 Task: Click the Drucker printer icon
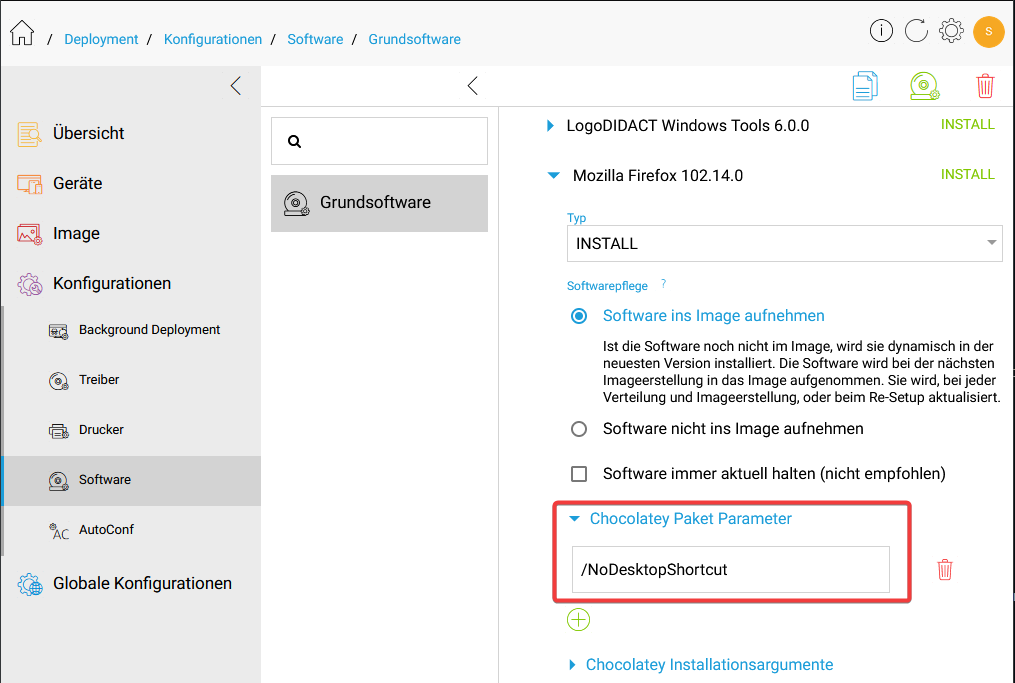[58, 431]
